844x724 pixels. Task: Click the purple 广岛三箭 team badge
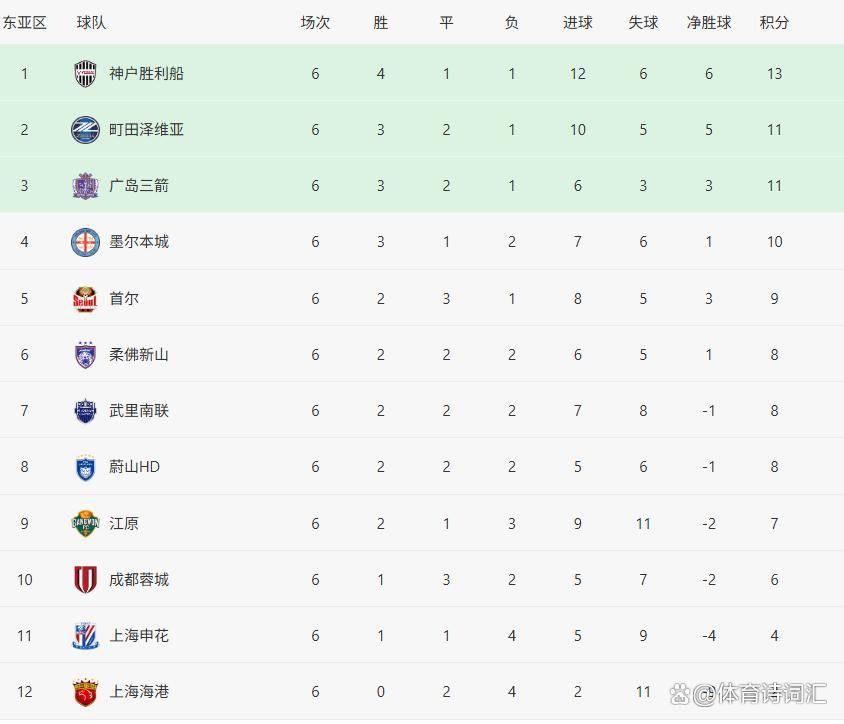85,186
